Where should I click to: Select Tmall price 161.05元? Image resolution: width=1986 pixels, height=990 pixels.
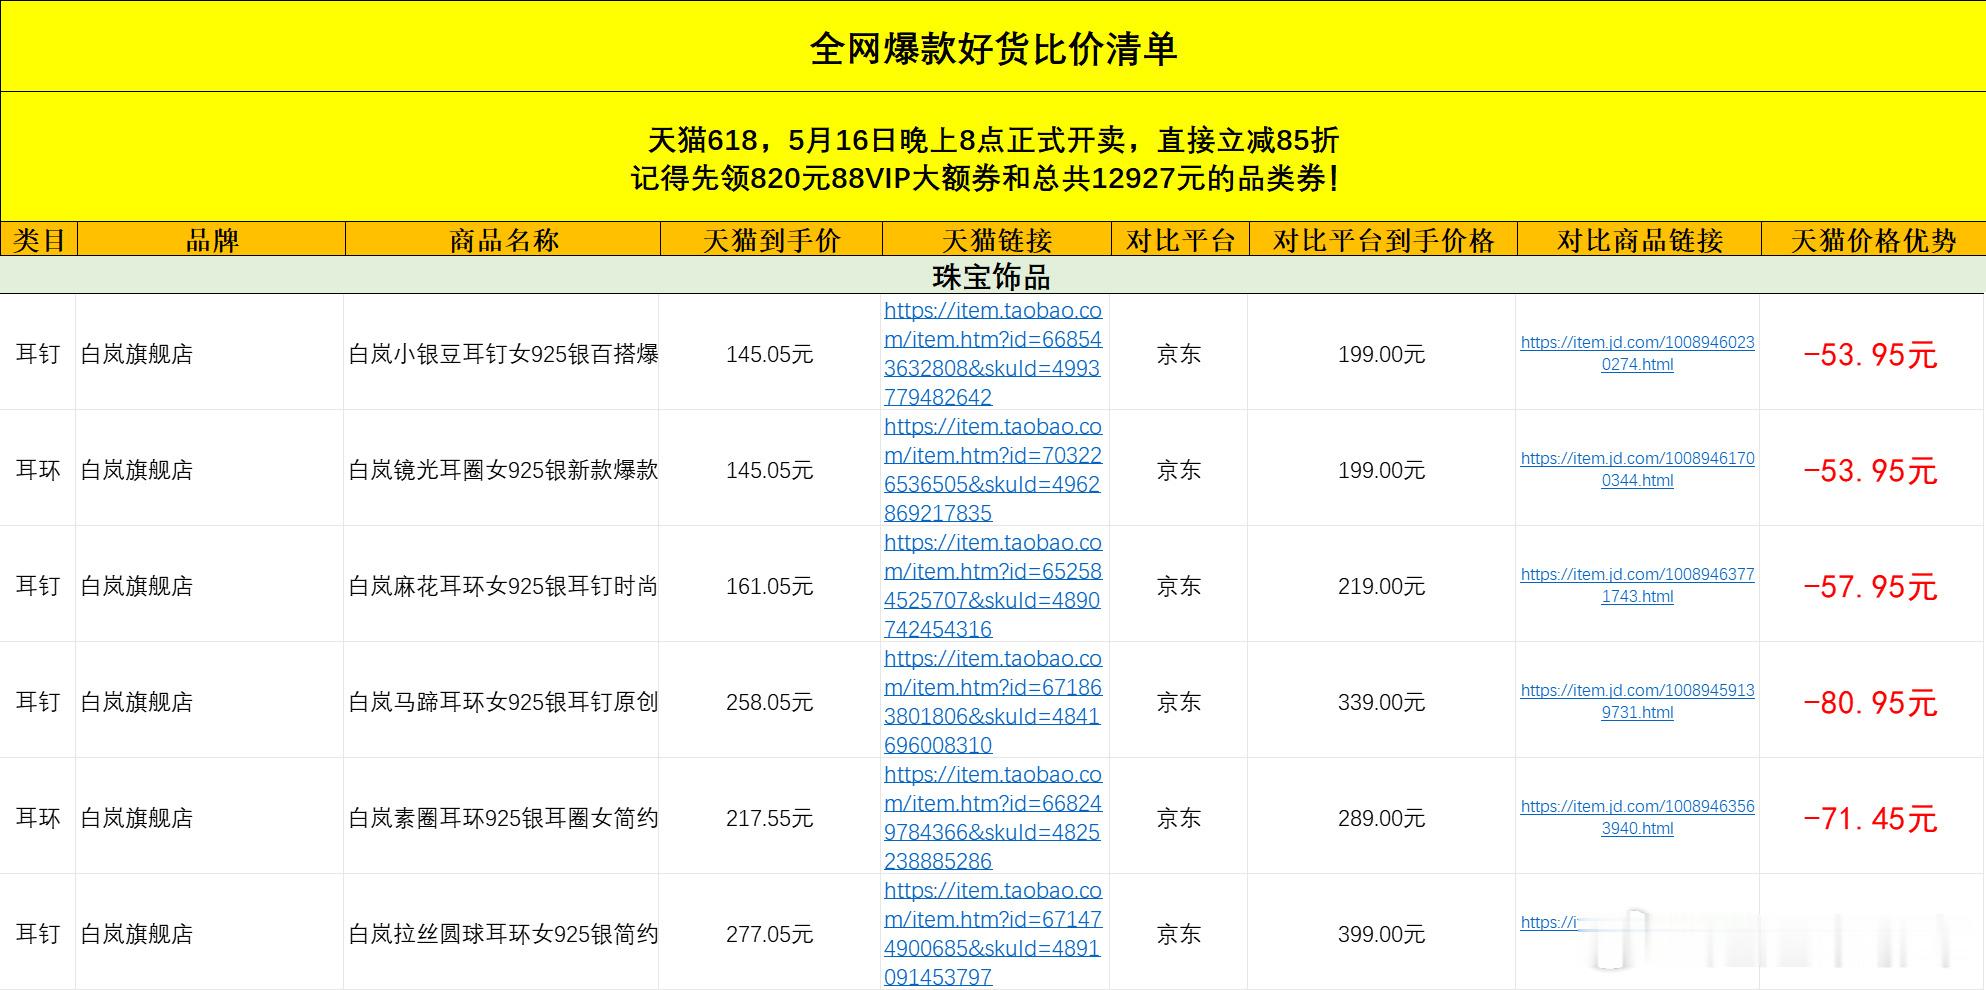(x=769, y=586)
